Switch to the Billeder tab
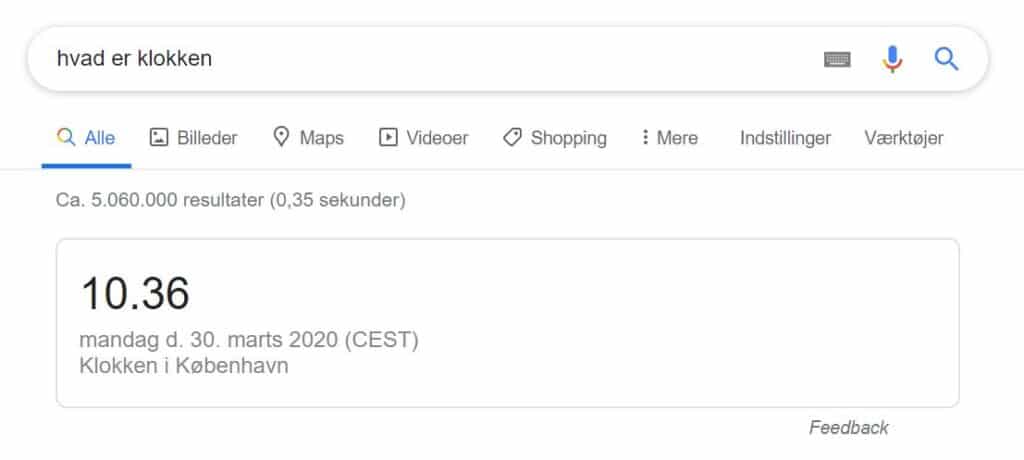This screenshot has width=1024, height=460. pos(193,138)
